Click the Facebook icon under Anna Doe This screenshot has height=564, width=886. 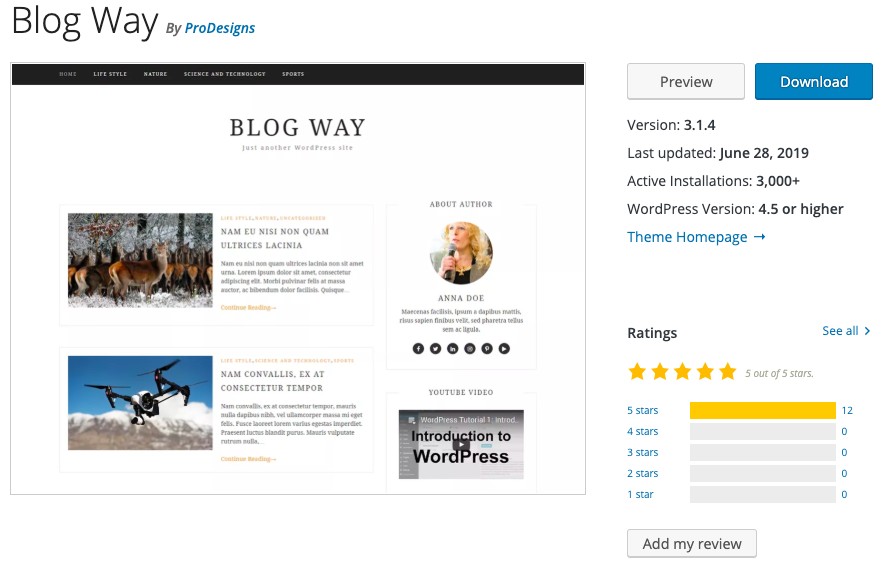[x=418, y=349]
